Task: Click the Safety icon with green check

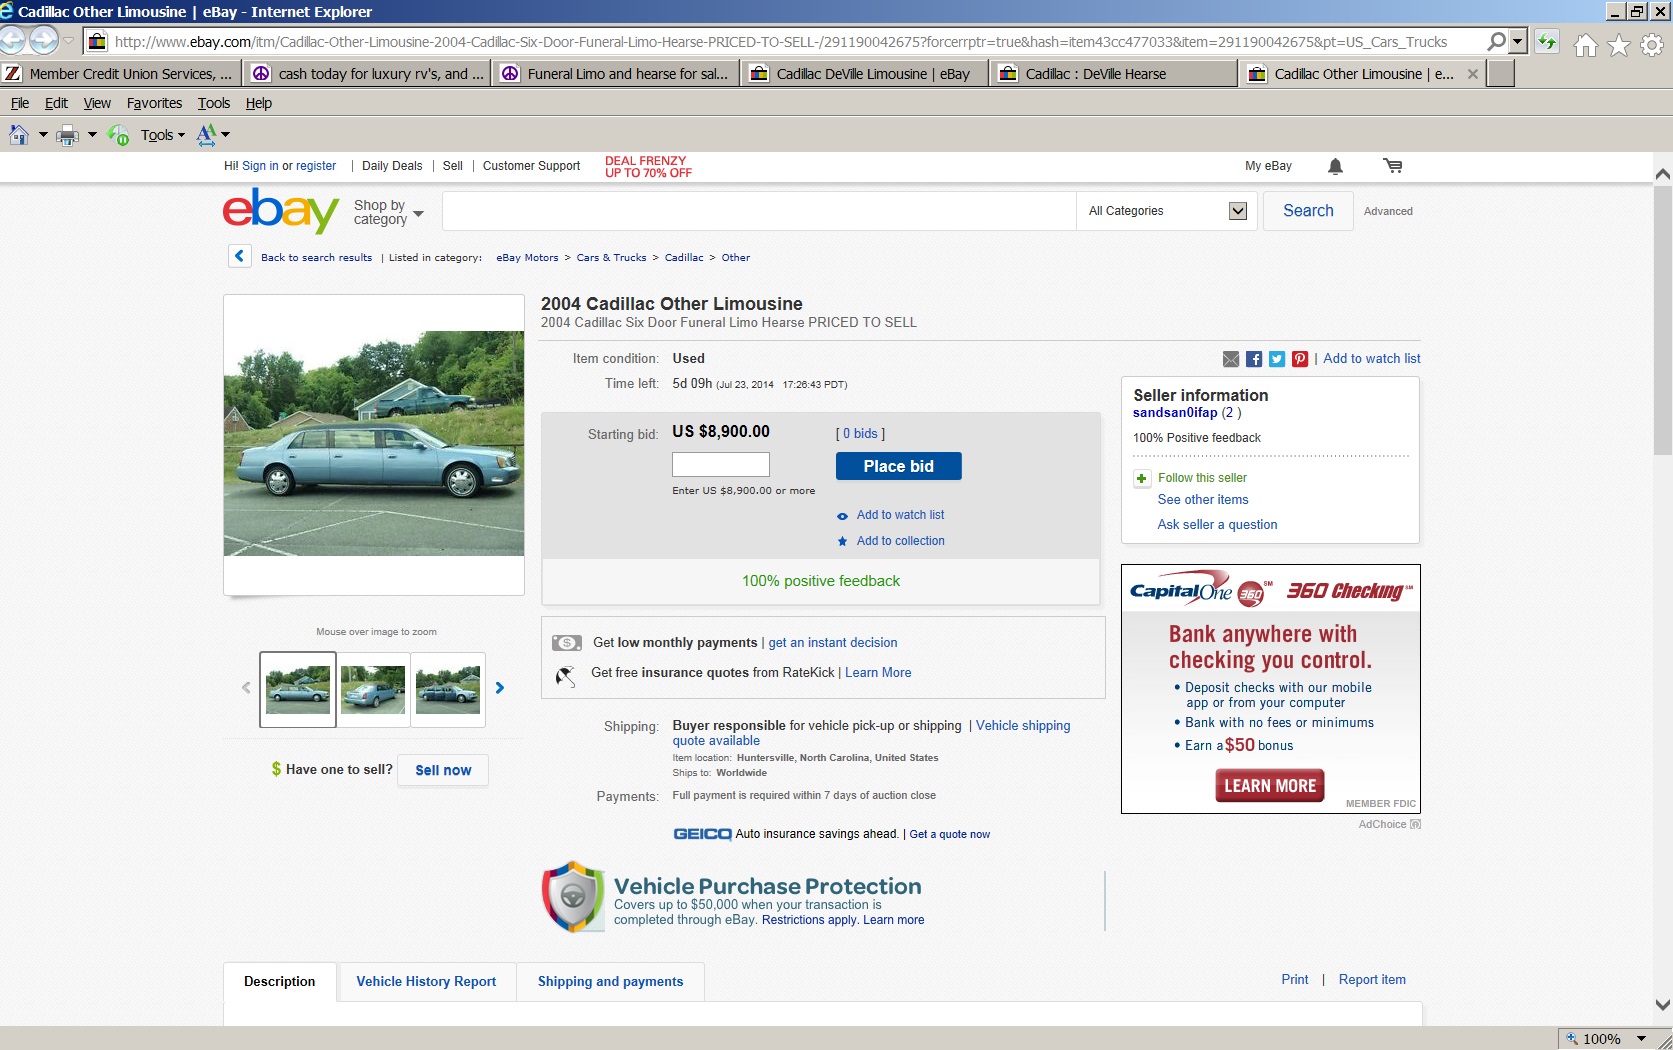Action: (x=118, y=135)
